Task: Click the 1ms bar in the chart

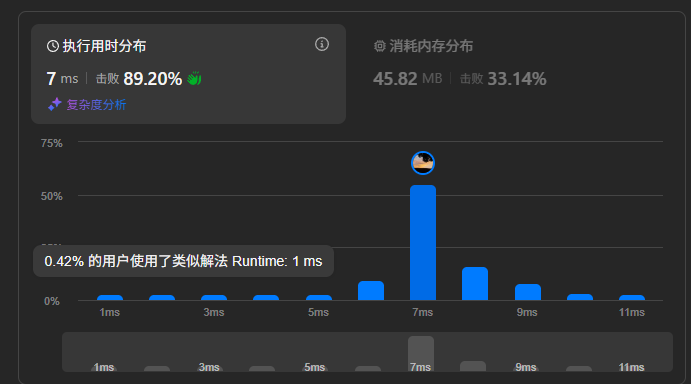Action: (x=110, y=298)
